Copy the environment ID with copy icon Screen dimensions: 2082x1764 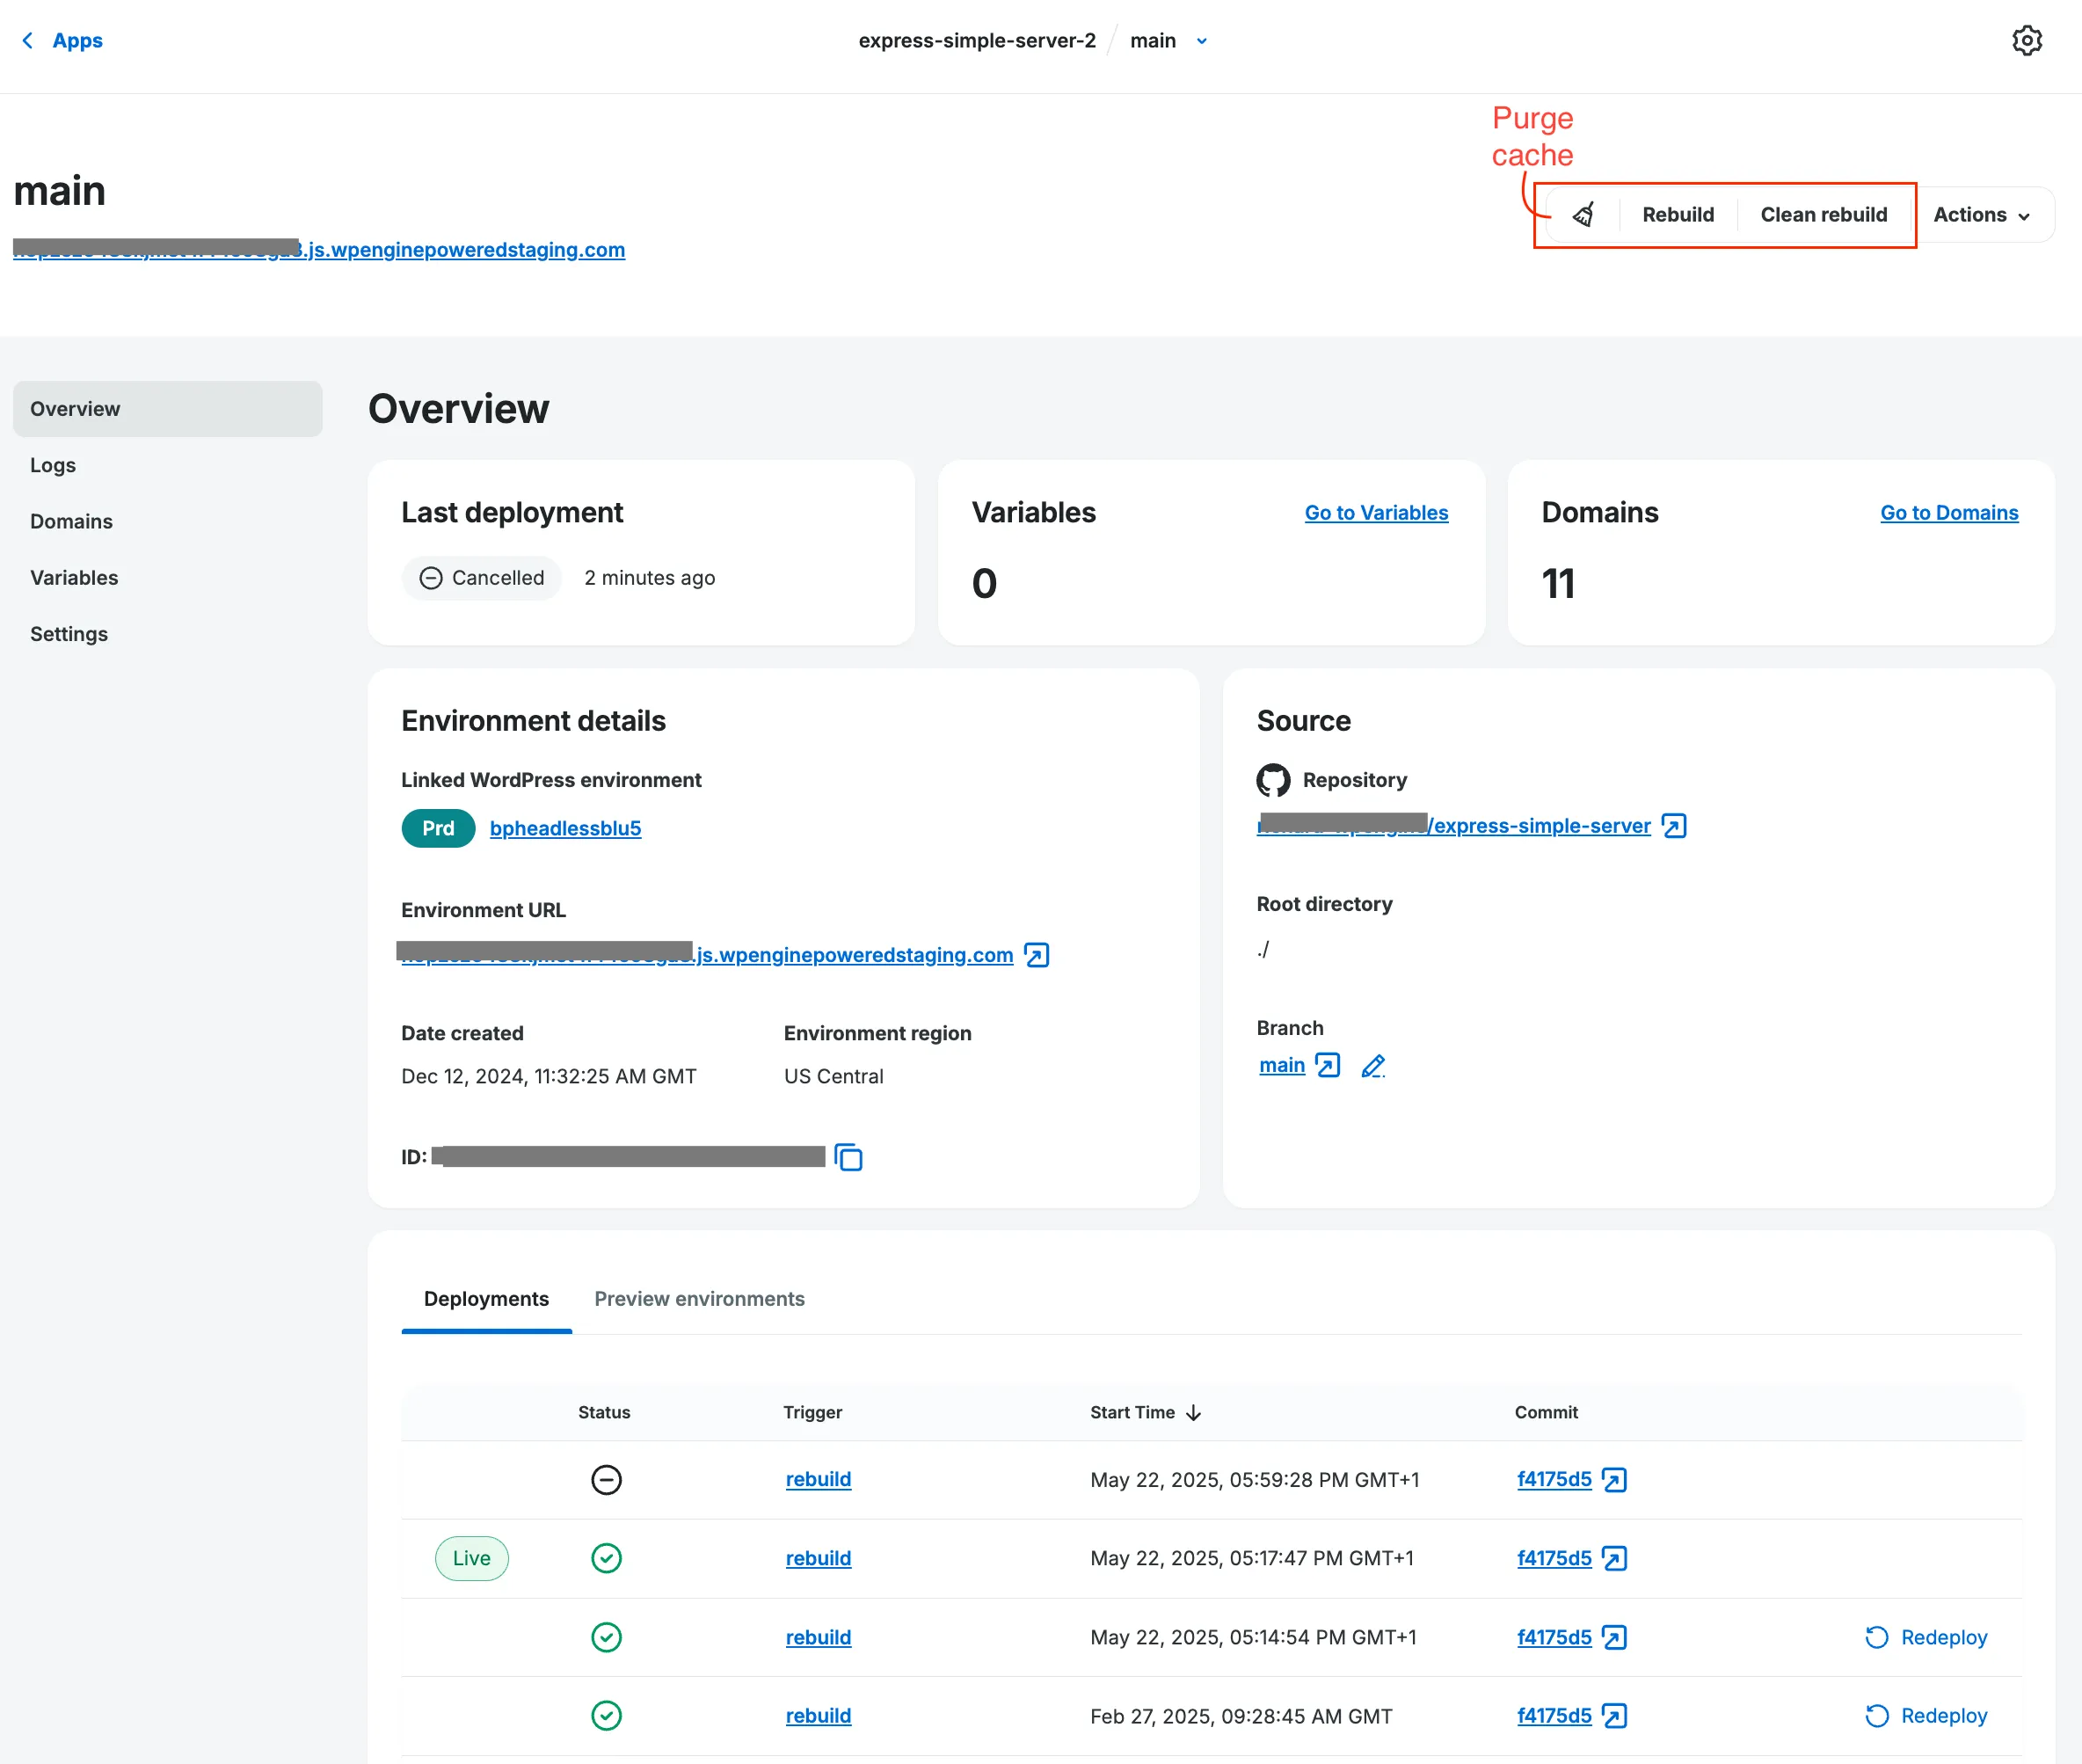[x=849, y=1157]
